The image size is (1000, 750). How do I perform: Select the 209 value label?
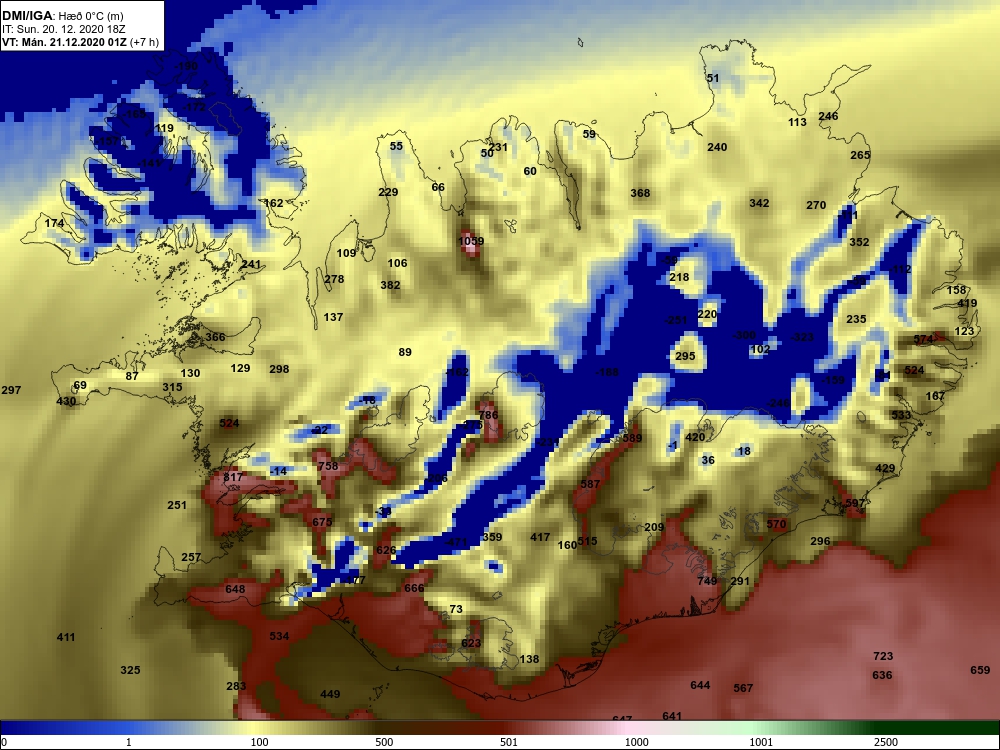click(654, 527)
